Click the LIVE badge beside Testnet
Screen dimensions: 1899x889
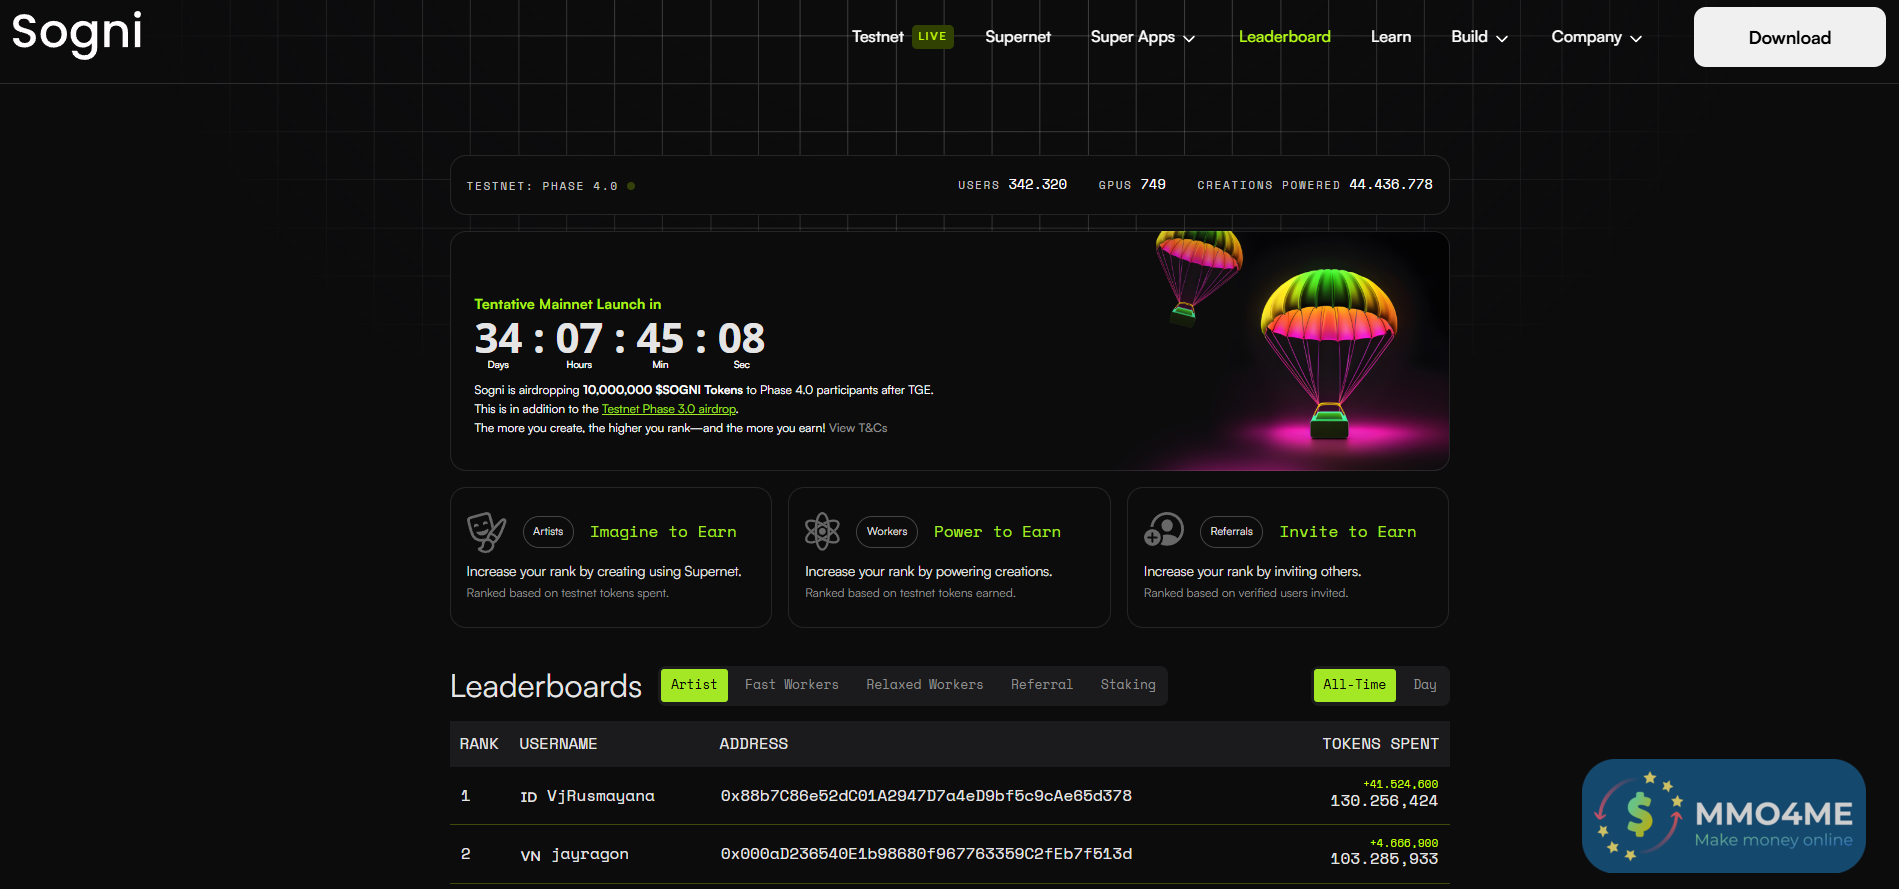tap(932, 37)
